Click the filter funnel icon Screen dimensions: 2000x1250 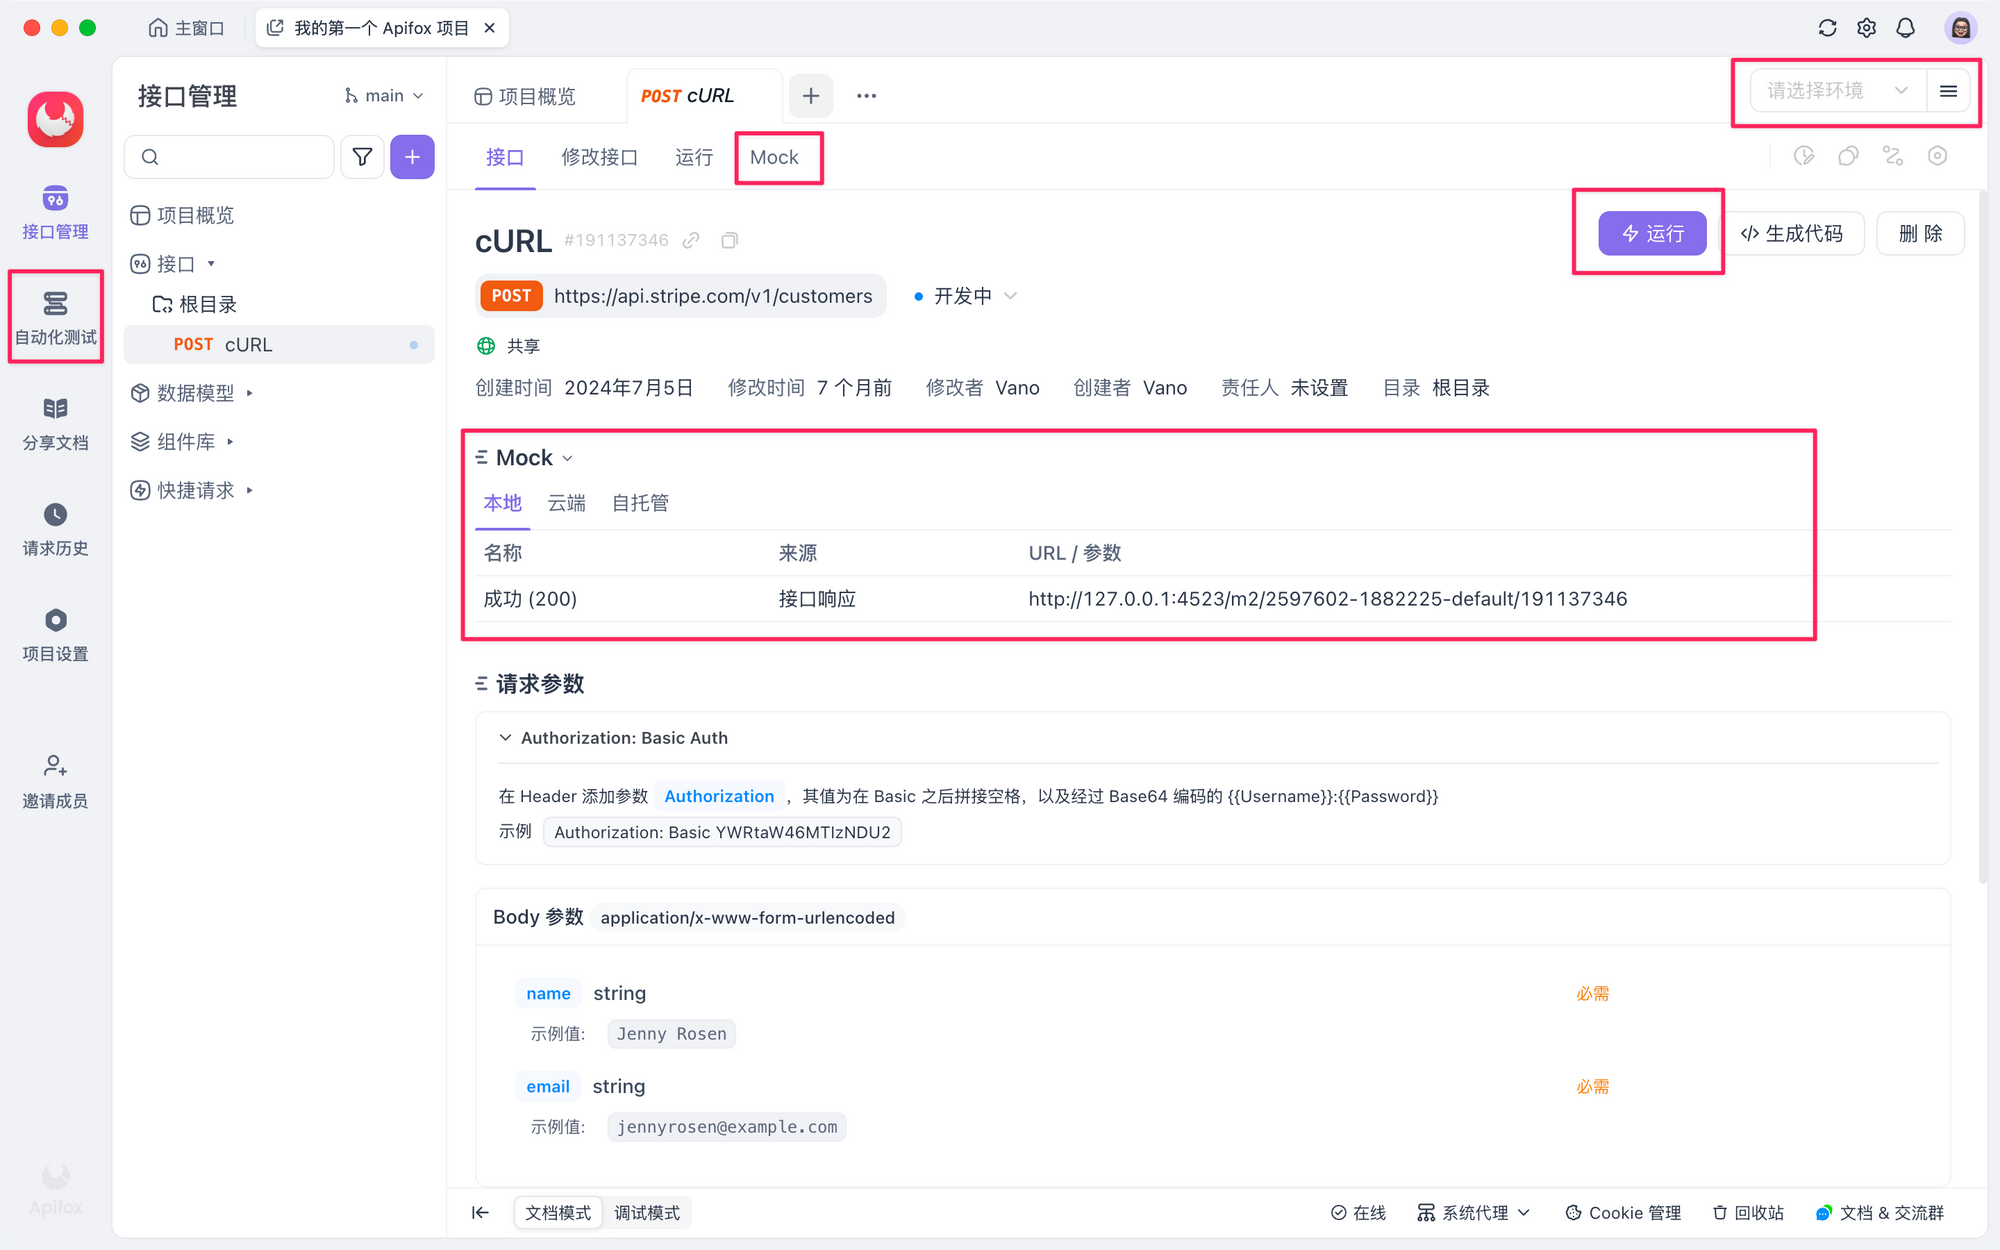click(x=362, y=157)
